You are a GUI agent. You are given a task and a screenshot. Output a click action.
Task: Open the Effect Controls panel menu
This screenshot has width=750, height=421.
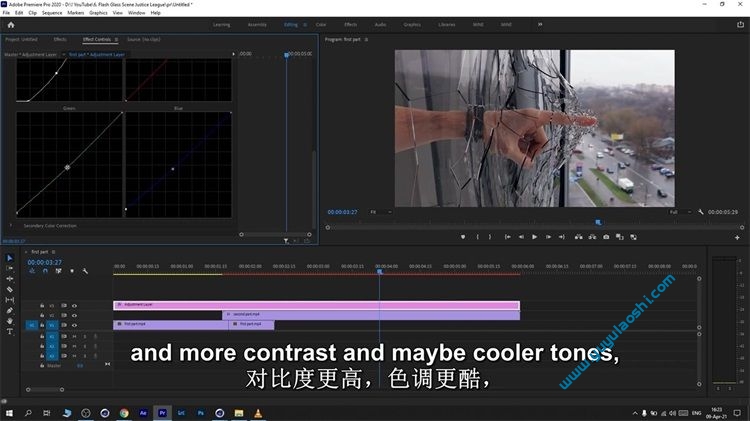(116, 40)
